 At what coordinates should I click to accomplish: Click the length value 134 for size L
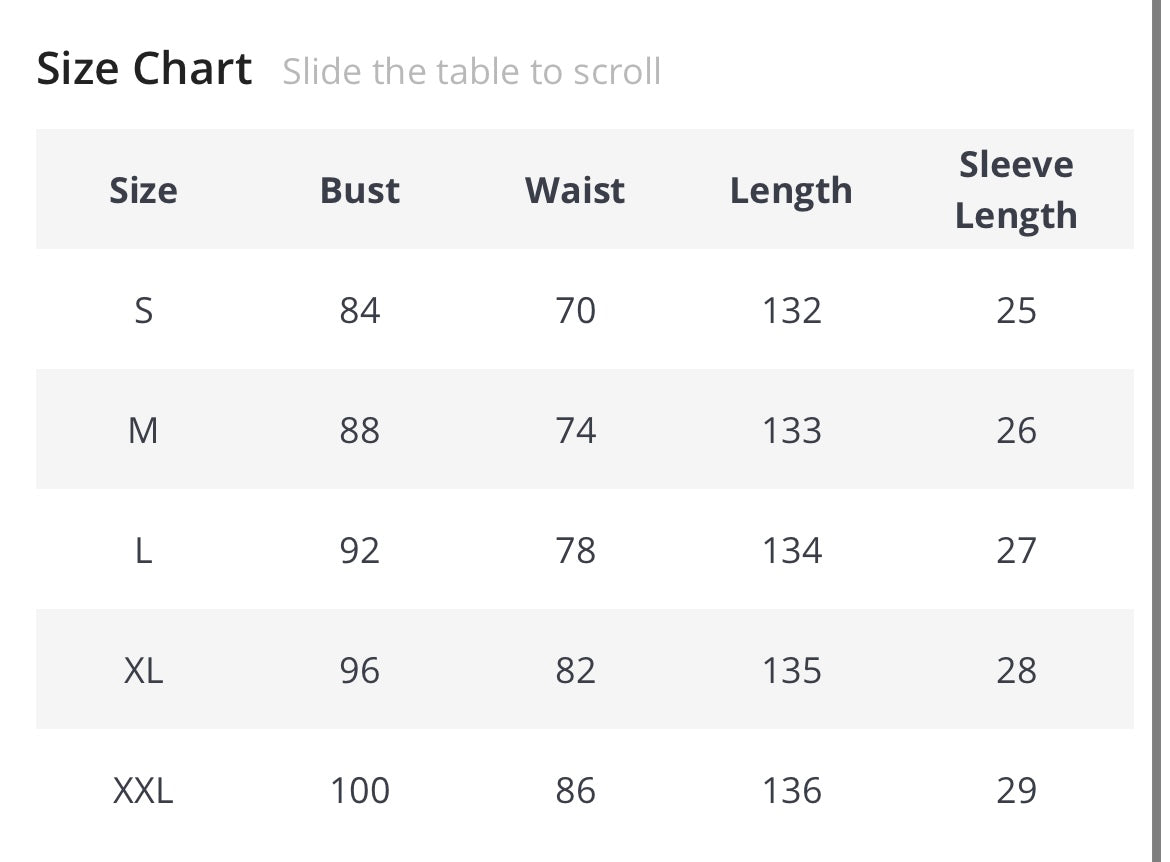tap(791, 551)
